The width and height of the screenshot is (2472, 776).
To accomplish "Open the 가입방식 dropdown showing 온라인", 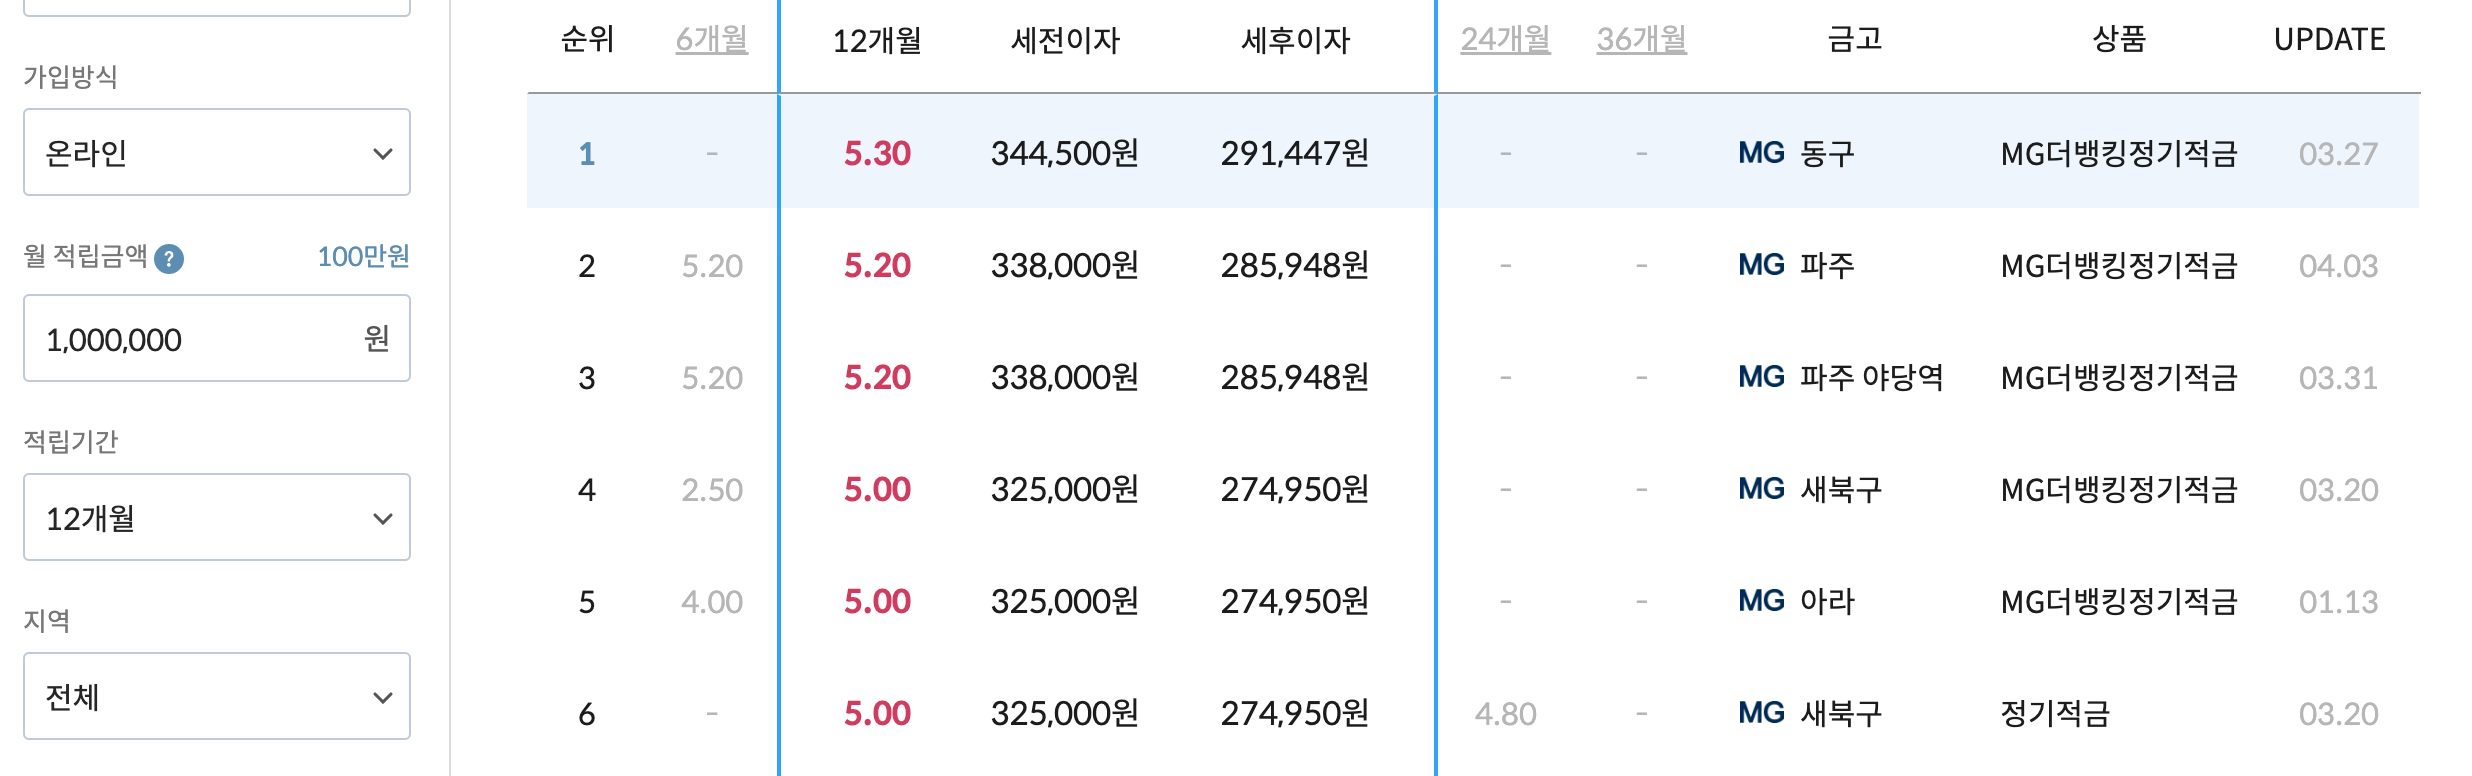I will click(x=217, y=152).
